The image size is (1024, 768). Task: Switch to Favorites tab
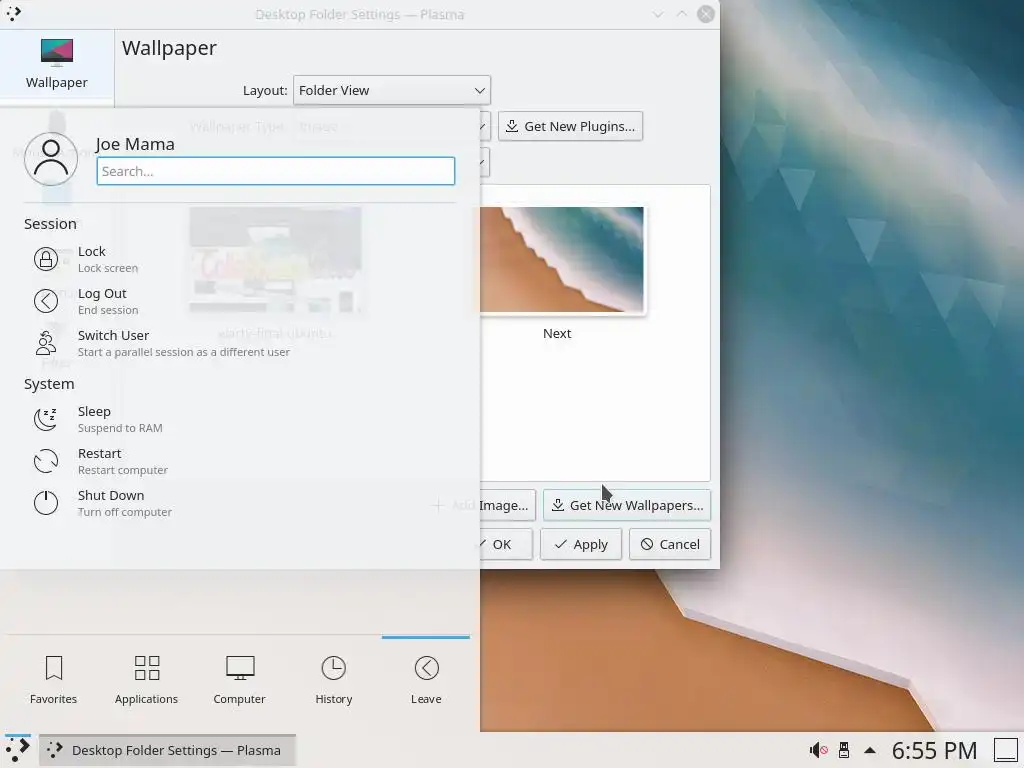54,680
